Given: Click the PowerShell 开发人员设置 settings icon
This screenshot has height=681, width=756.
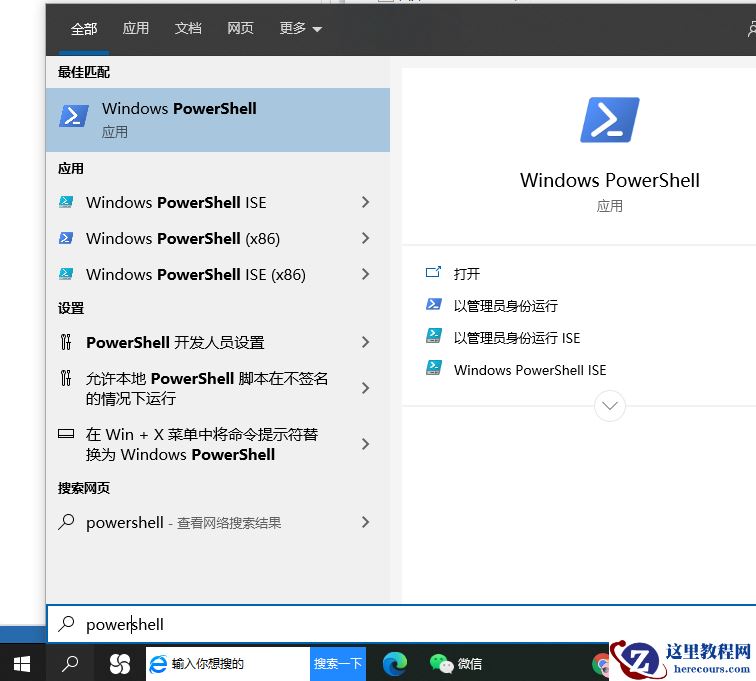Looking at the screenshot, I should pyautogui.click(x=66, y=342).
